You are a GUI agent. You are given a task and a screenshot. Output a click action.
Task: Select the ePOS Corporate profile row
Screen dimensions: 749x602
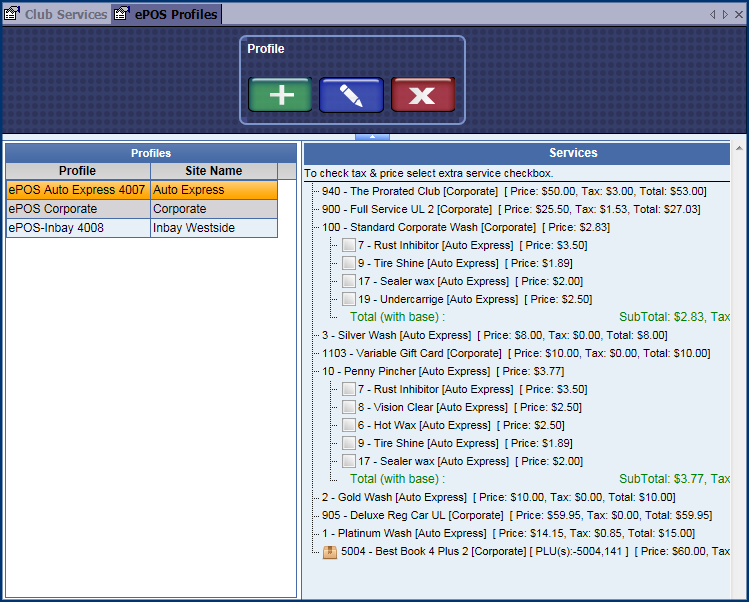point(77,209)
